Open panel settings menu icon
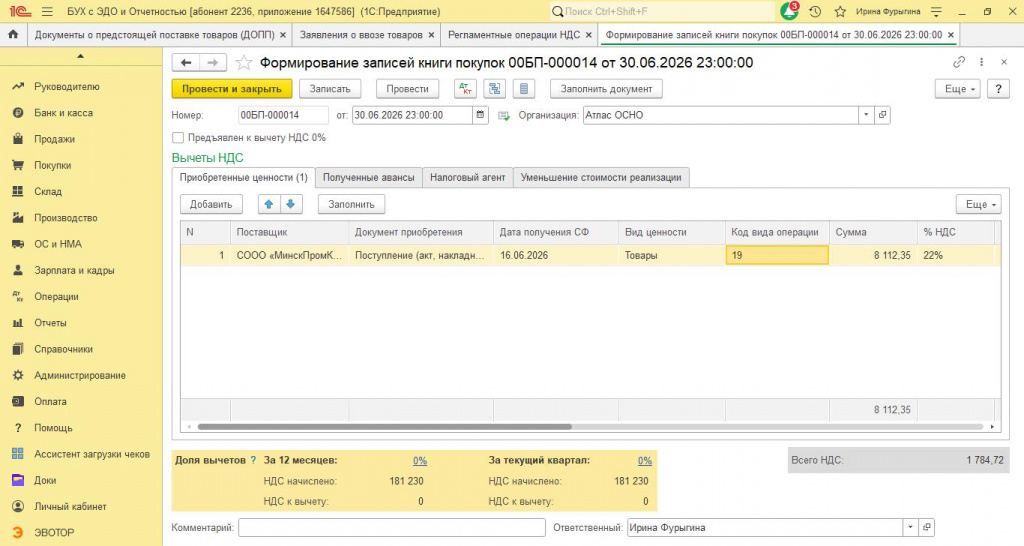 [936, 12]
